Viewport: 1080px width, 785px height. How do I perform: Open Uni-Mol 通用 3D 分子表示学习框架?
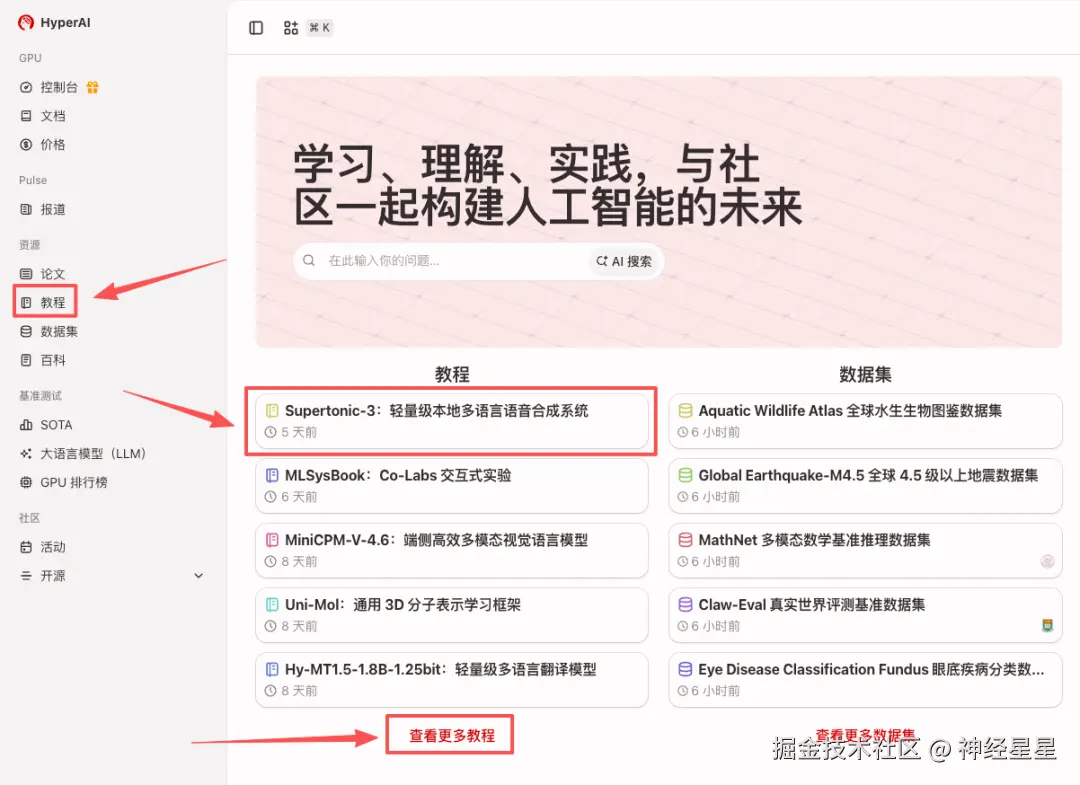coord(452,615)
